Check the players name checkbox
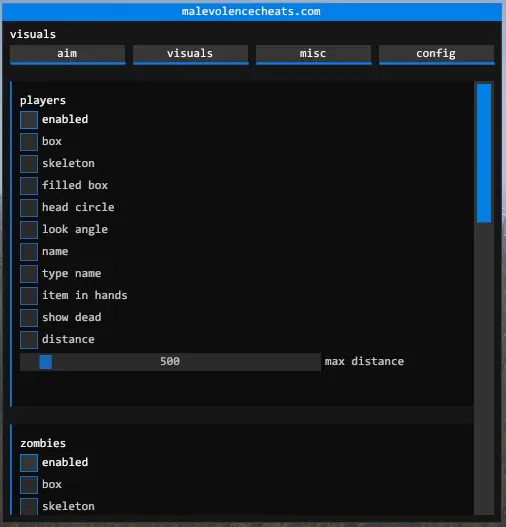Screen dimensions: 506x527 (x=29, y=252)
